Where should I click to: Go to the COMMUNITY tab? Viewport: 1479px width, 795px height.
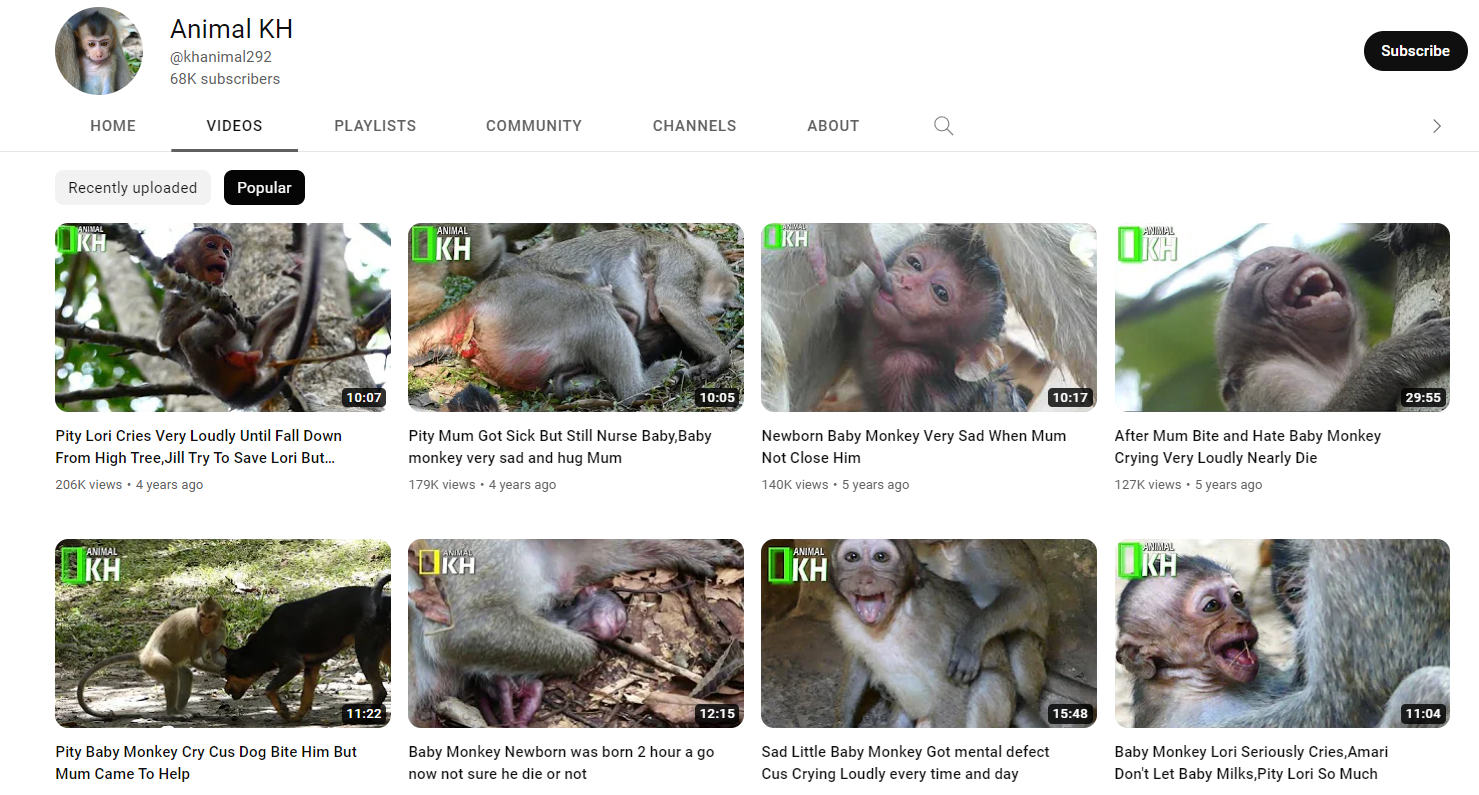coord(534,126)
